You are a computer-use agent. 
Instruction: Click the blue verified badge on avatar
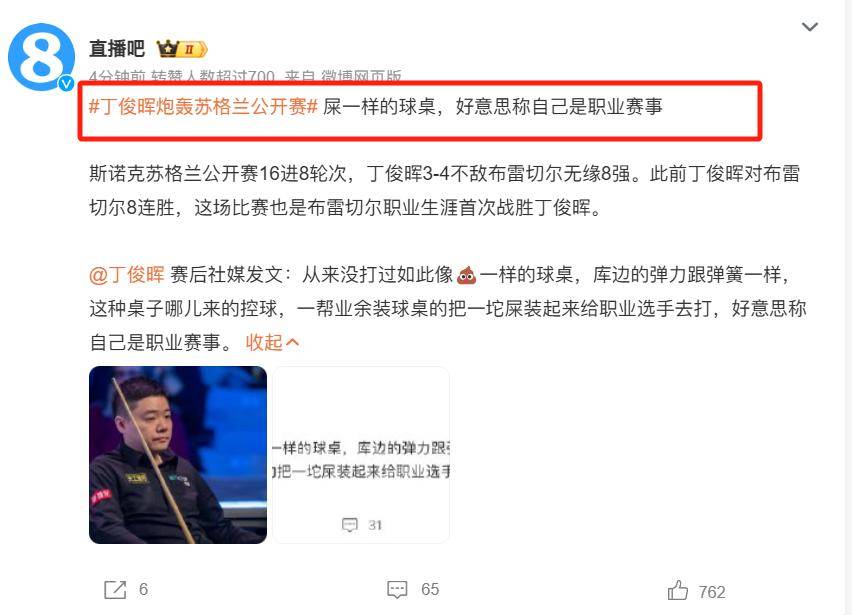point(66,83)
